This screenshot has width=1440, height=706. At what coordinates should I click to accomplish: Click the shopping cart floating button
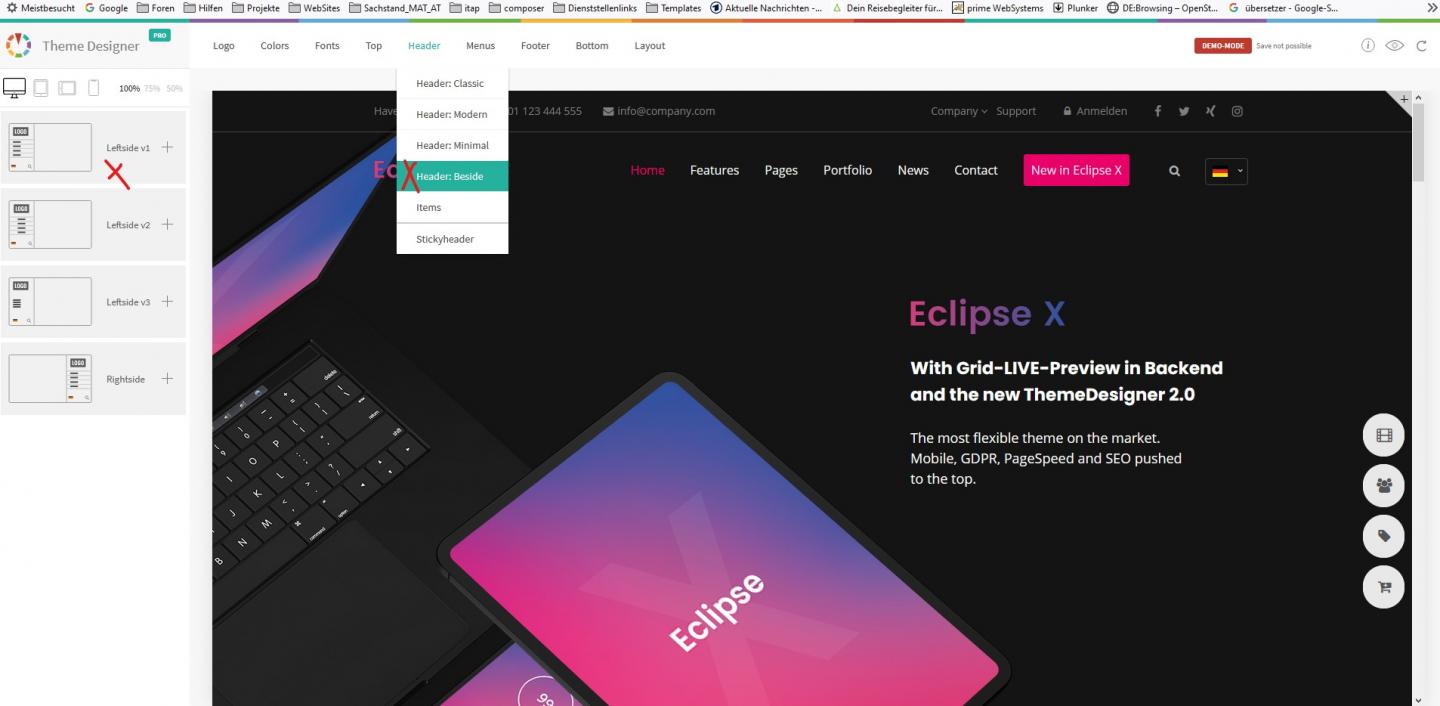pyautogui.click(x=1384, y=587)
